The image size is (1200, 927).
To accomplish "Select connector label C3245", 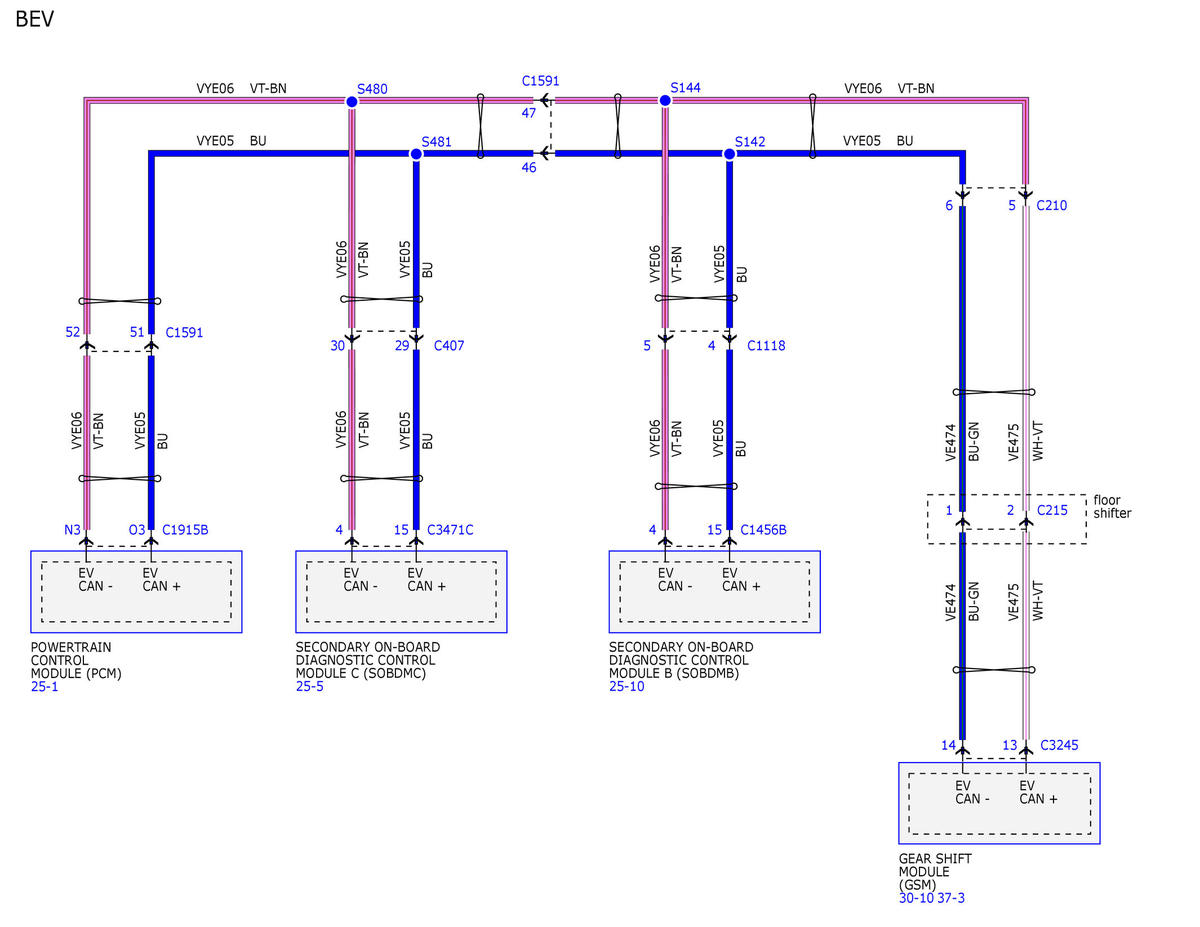I will click(x=1059, y=745).
